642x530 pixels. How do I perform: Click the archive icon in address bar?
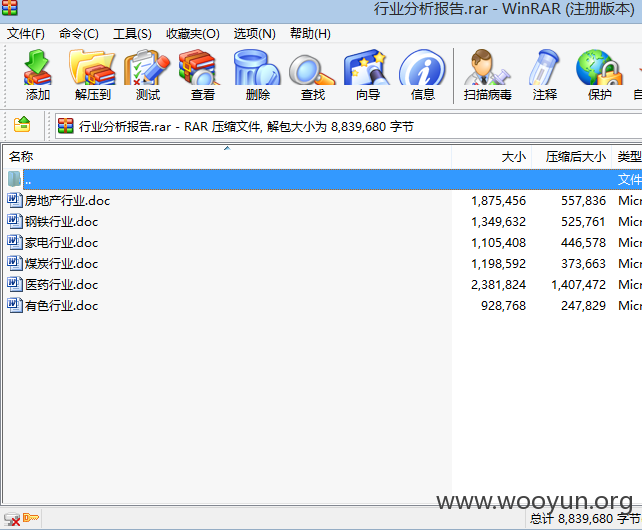[66, 126]
